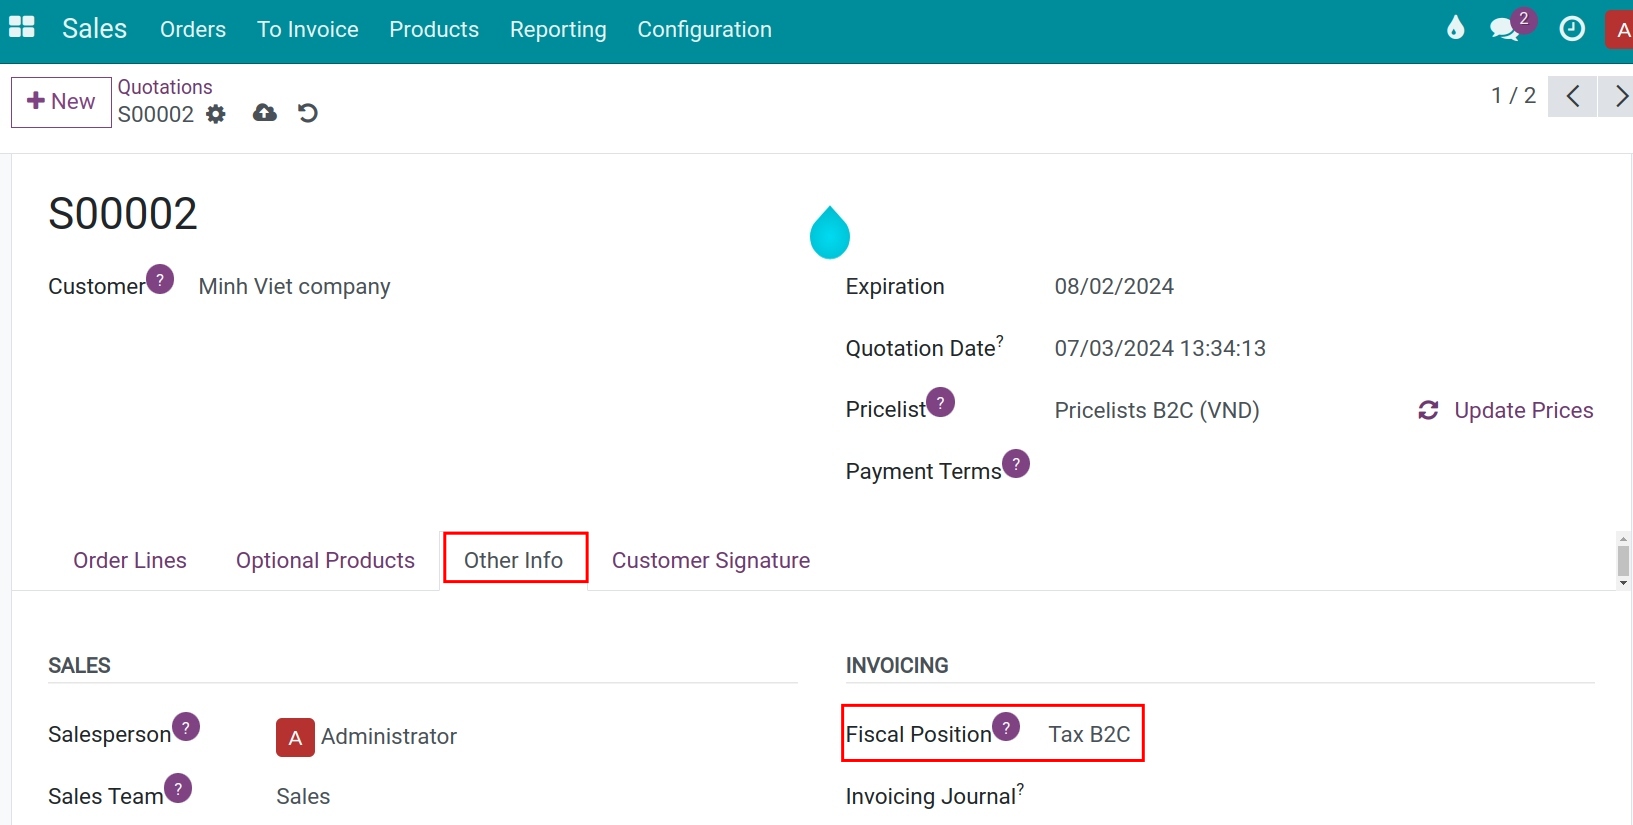Image resolution: width=1633 pixels, height=825 pixels.
Task: Open the conversations icon with 2 unread badge
Action: [1506, 28]
